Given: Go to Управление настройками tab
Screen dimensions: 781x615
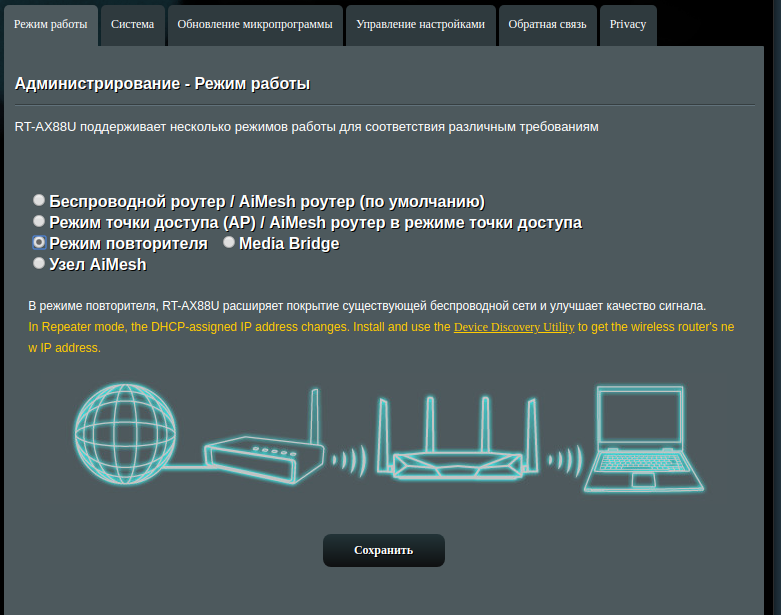Looking at the screenshot, I should [x=420, y=25].
